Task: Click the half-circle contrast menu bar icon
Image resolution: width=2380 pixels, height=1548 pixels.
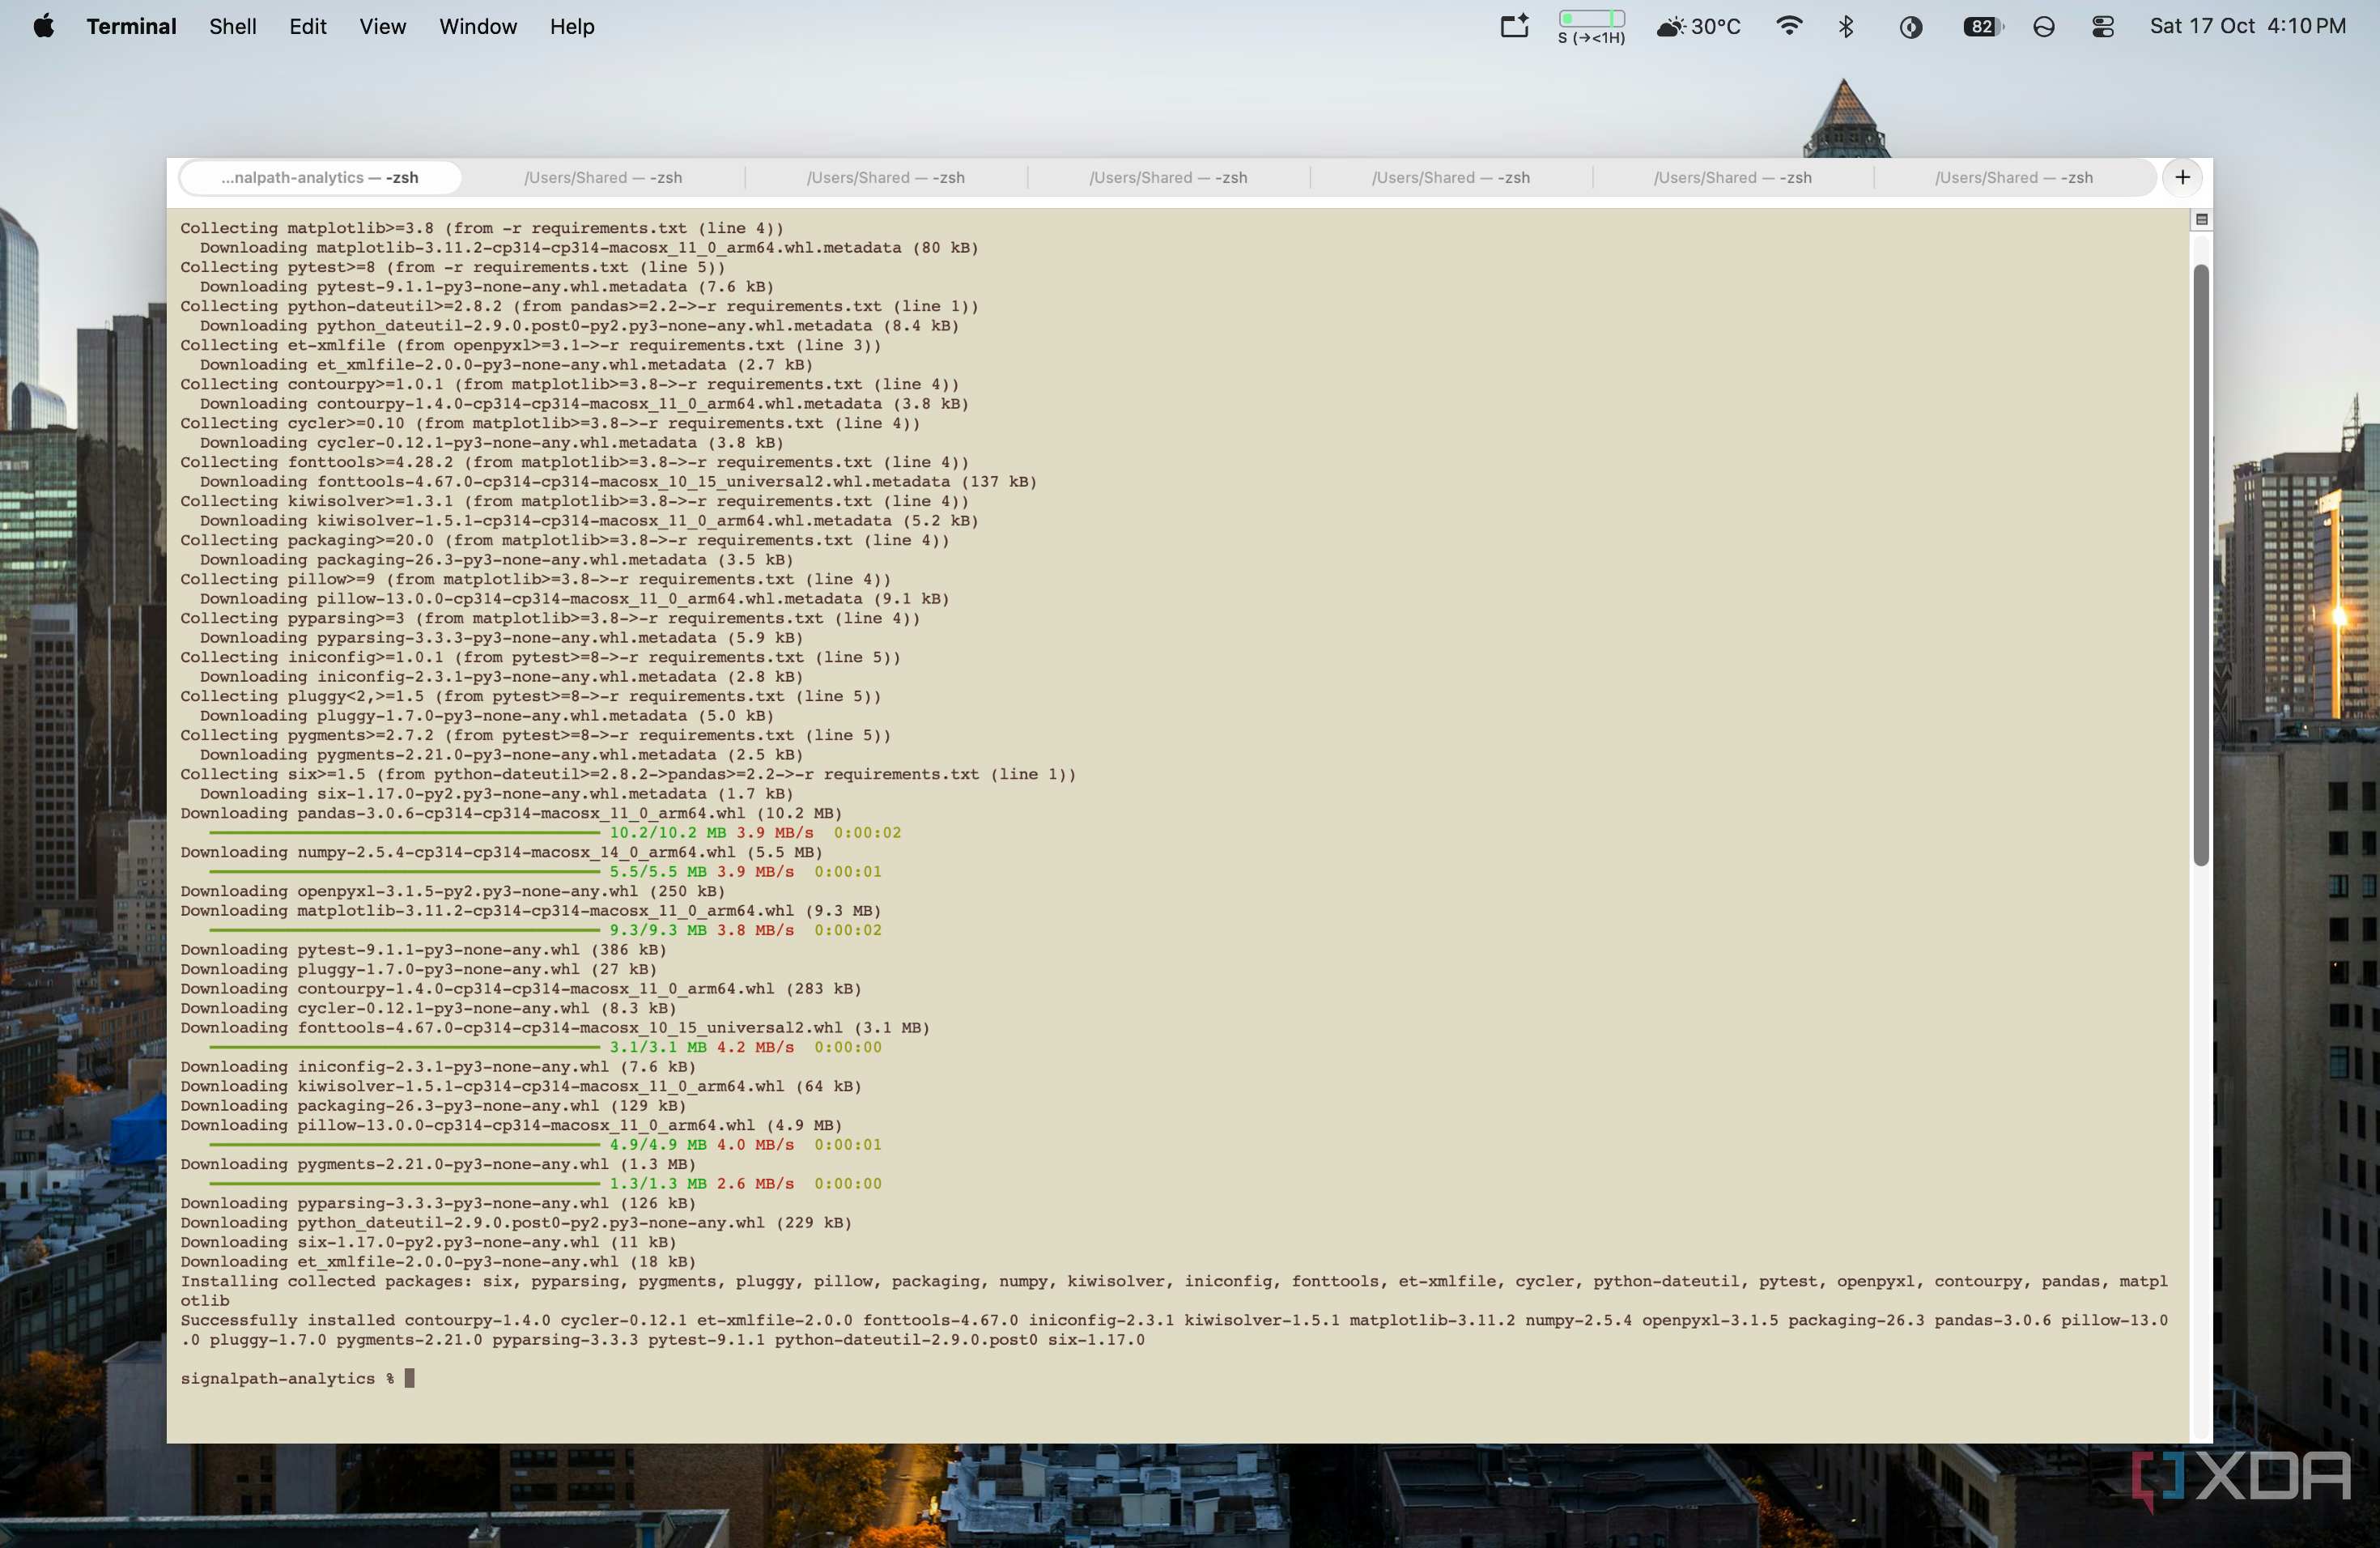Action: [x=1911, y=27]
